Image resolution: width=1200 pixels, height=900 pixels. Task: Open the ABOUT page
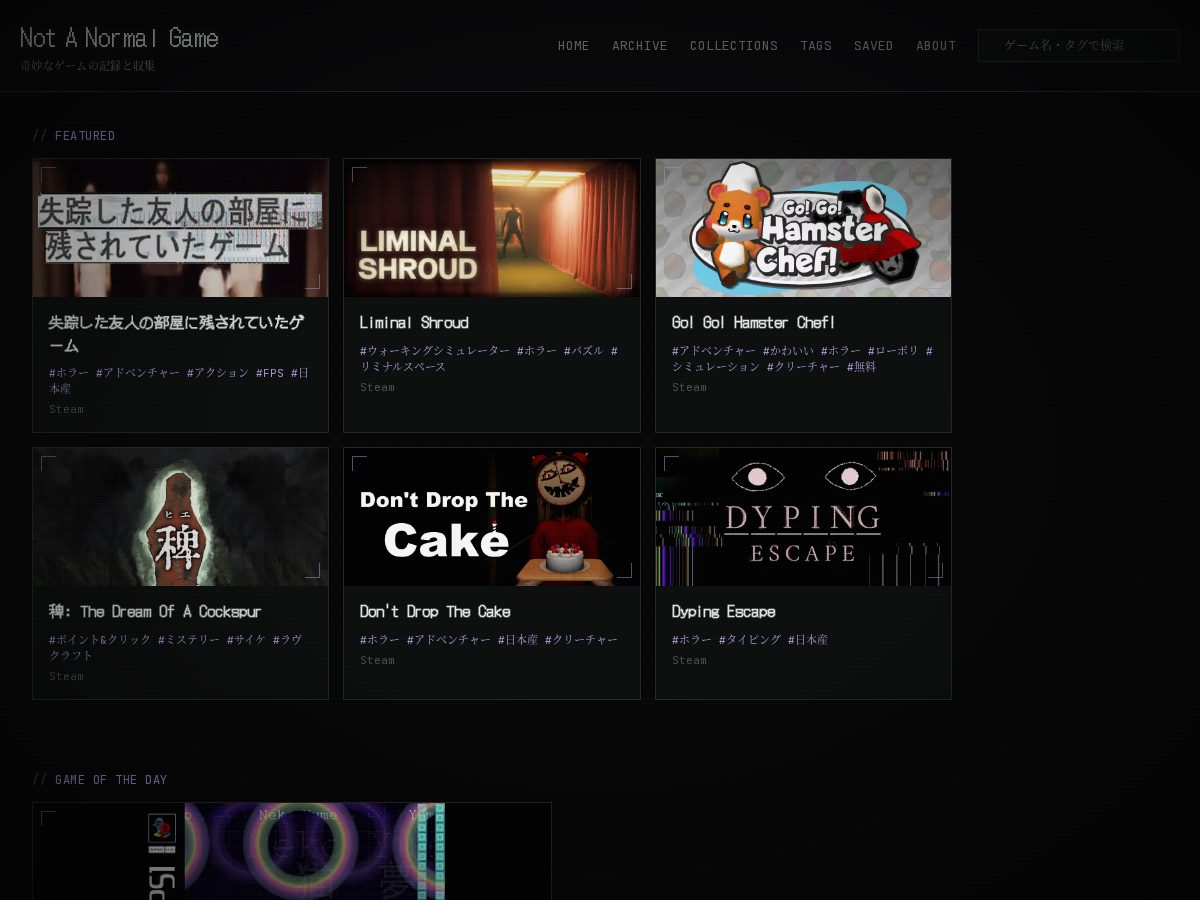point(936,46)
